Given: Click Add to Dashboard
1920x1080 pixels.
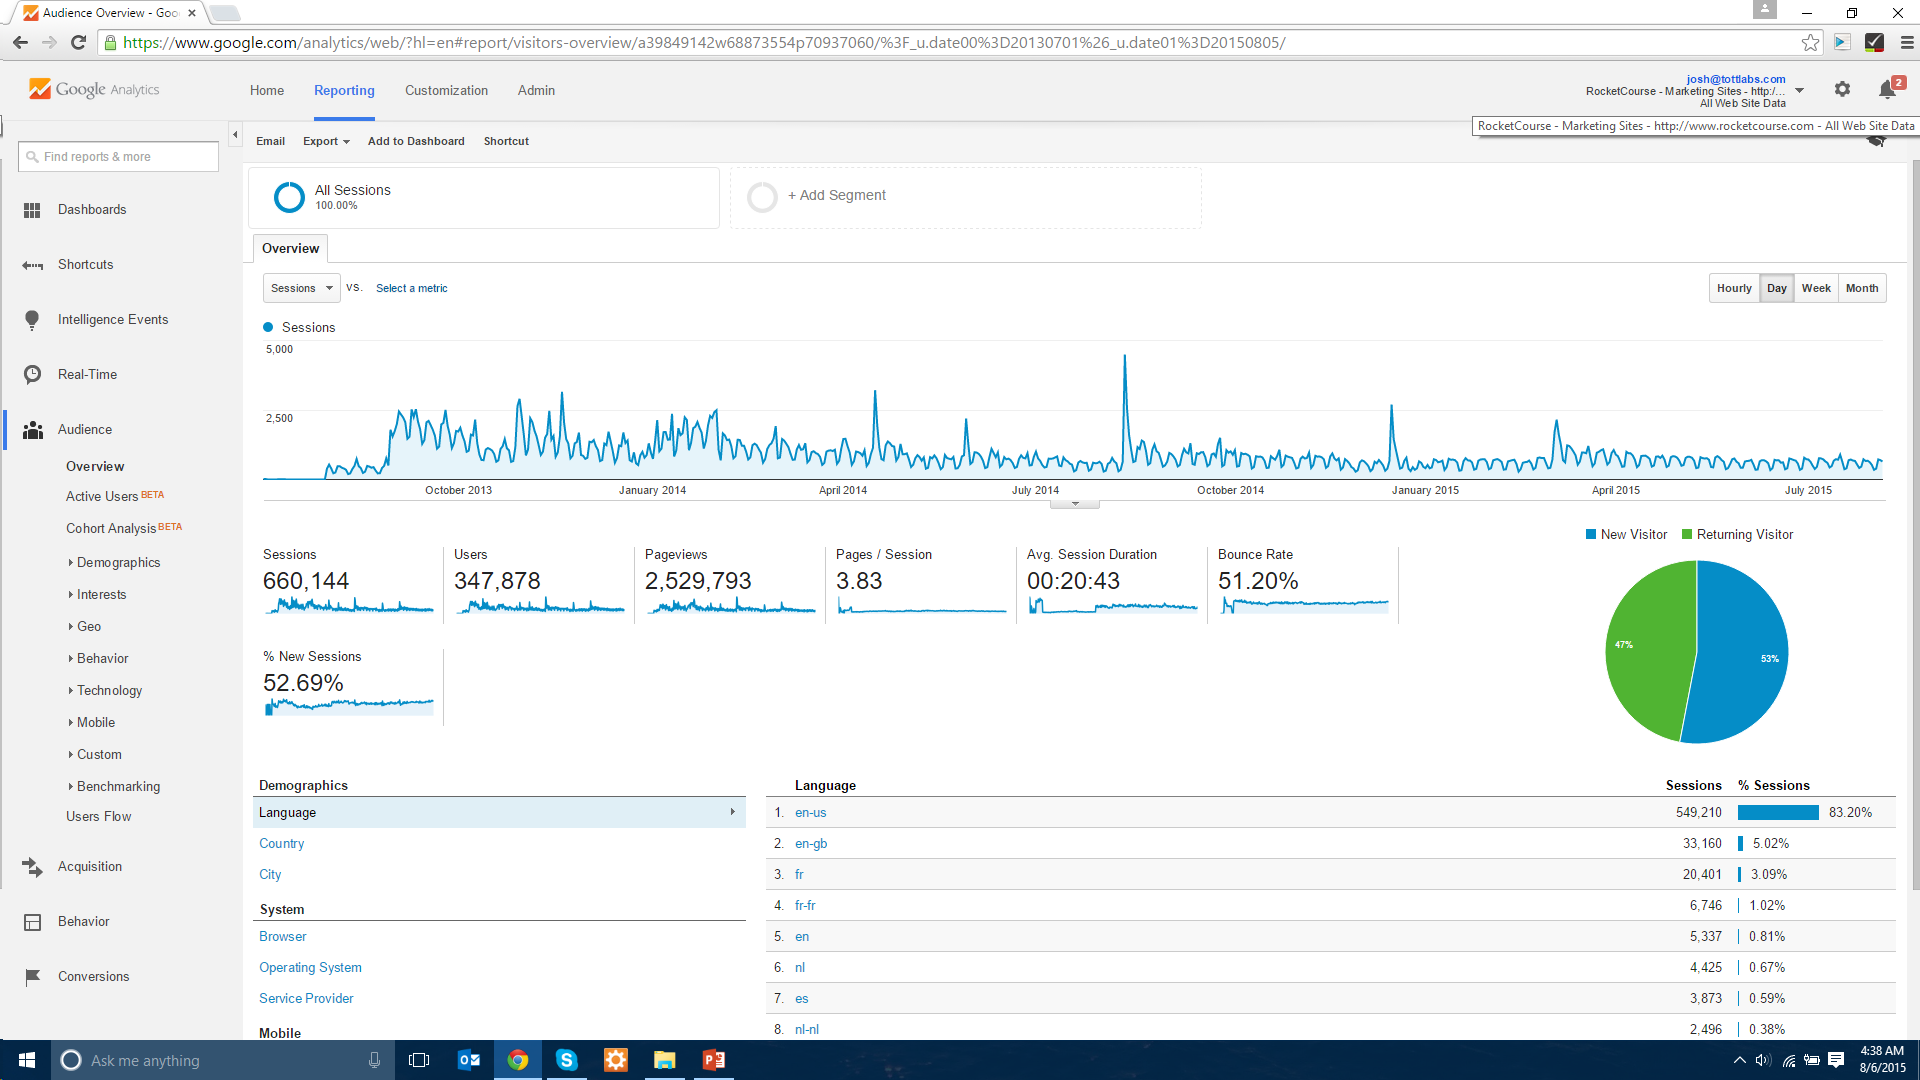Looking at the screenshot, I should (416, 141).
